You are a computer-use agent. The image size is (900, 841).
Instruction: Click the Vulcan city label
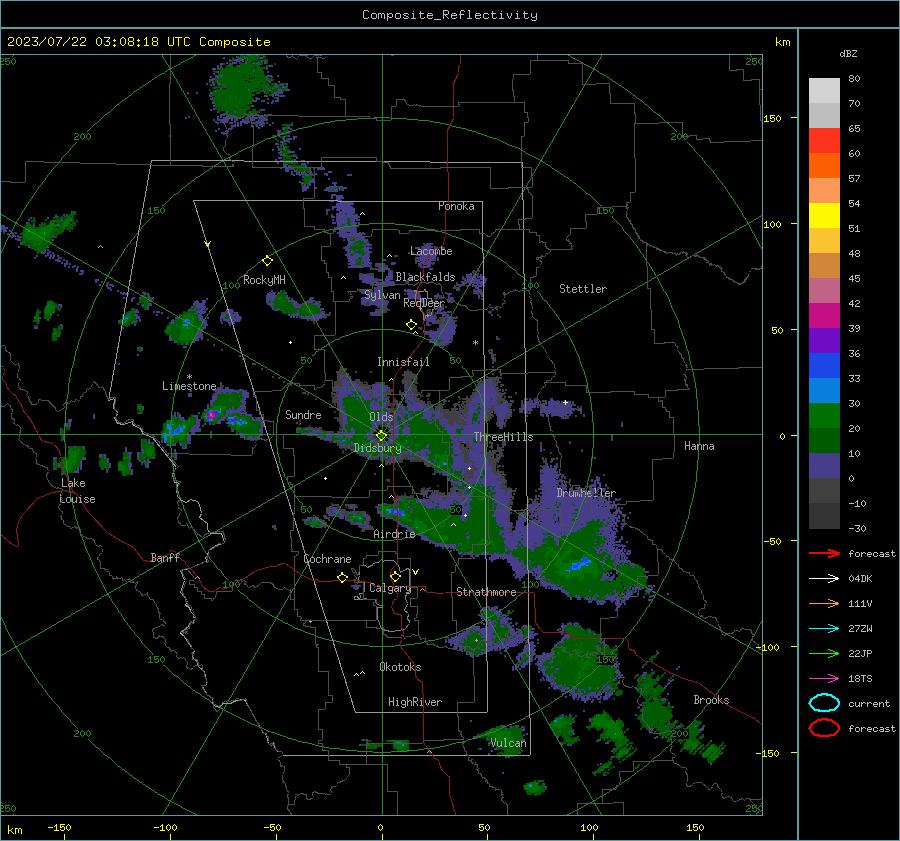(x=508, y=743)
